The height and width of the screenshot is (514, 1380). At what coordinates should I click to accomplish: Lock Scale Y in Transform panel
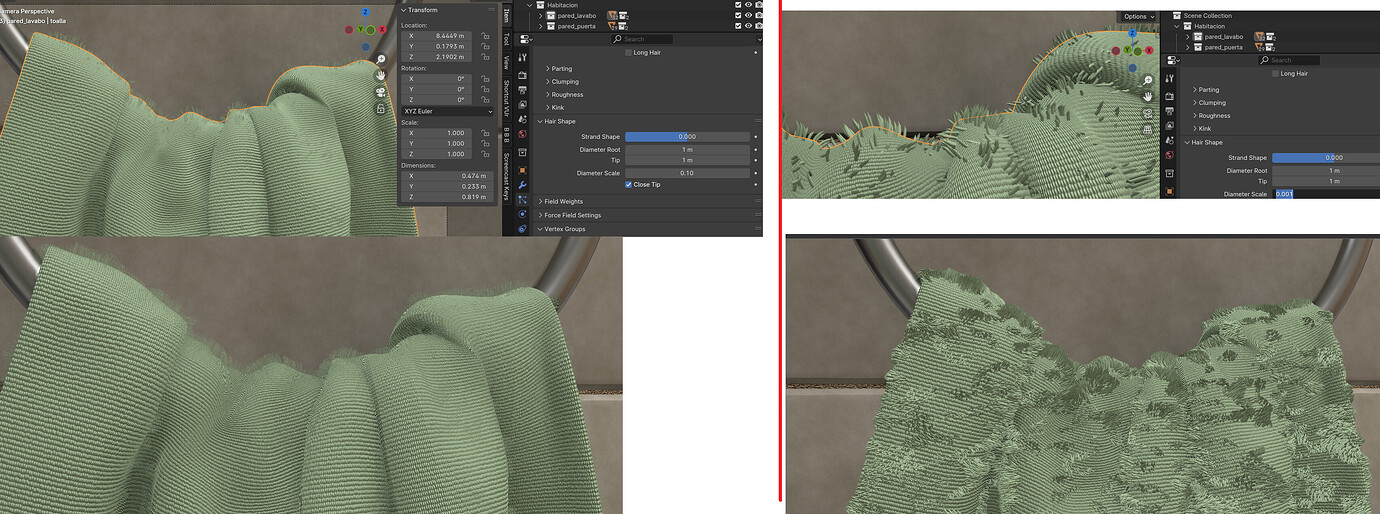point(484,143)
